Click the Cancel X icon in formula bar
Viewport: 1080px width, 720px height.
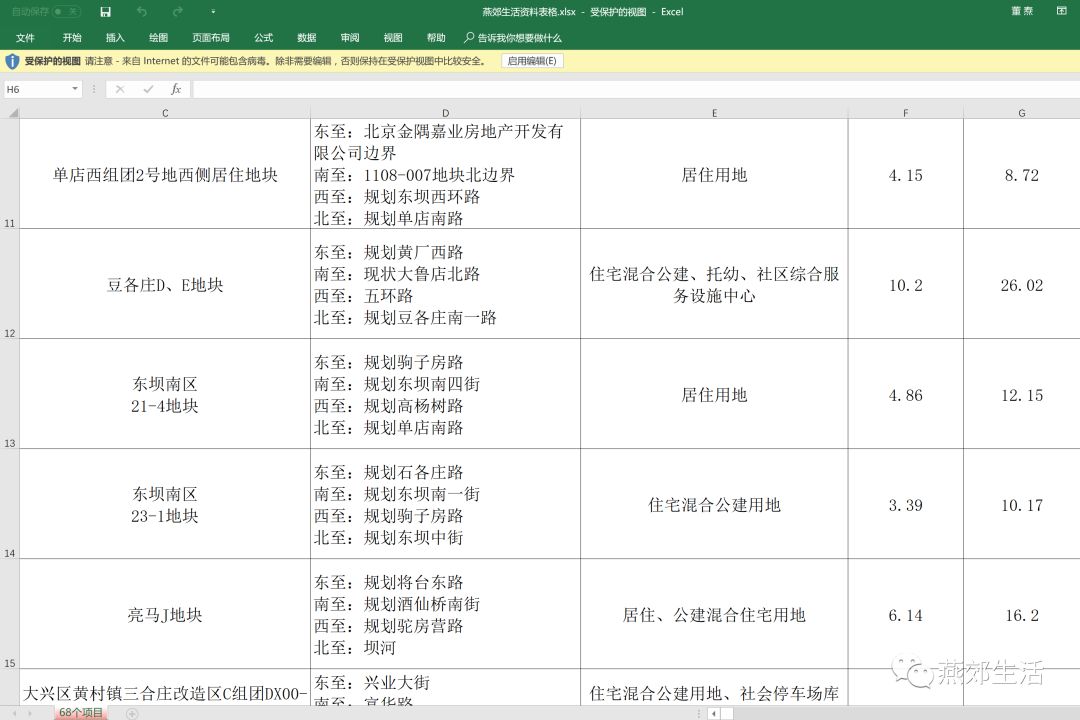[x=120, y=89]
